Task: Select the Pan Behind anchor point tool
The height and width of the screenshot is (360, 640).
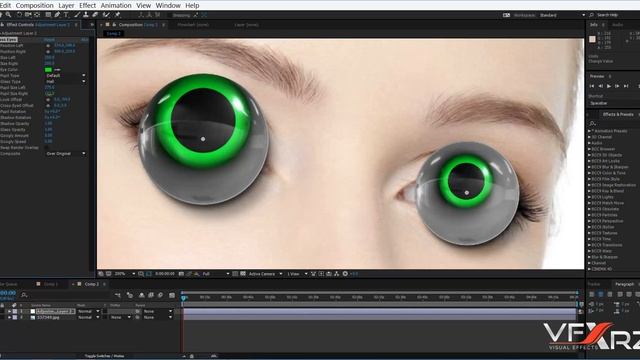Action: [37, 15]
